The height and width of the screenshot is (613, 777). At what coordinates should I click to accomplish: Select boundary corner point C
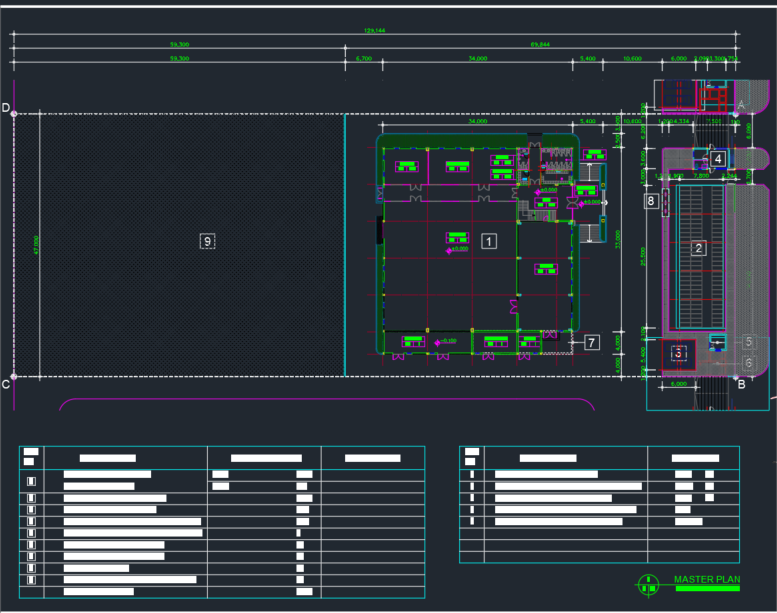[13, 377]
